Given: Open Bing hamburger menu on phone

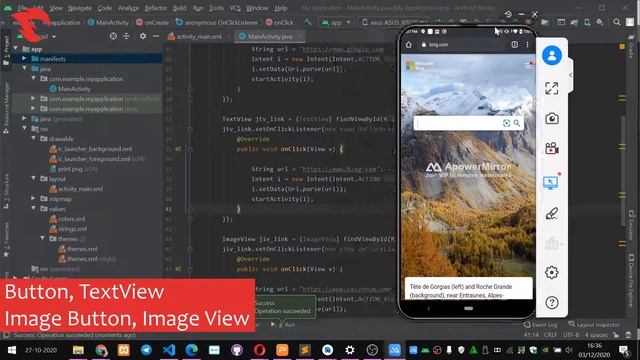Looking at the screenshot, I should 529,65.
